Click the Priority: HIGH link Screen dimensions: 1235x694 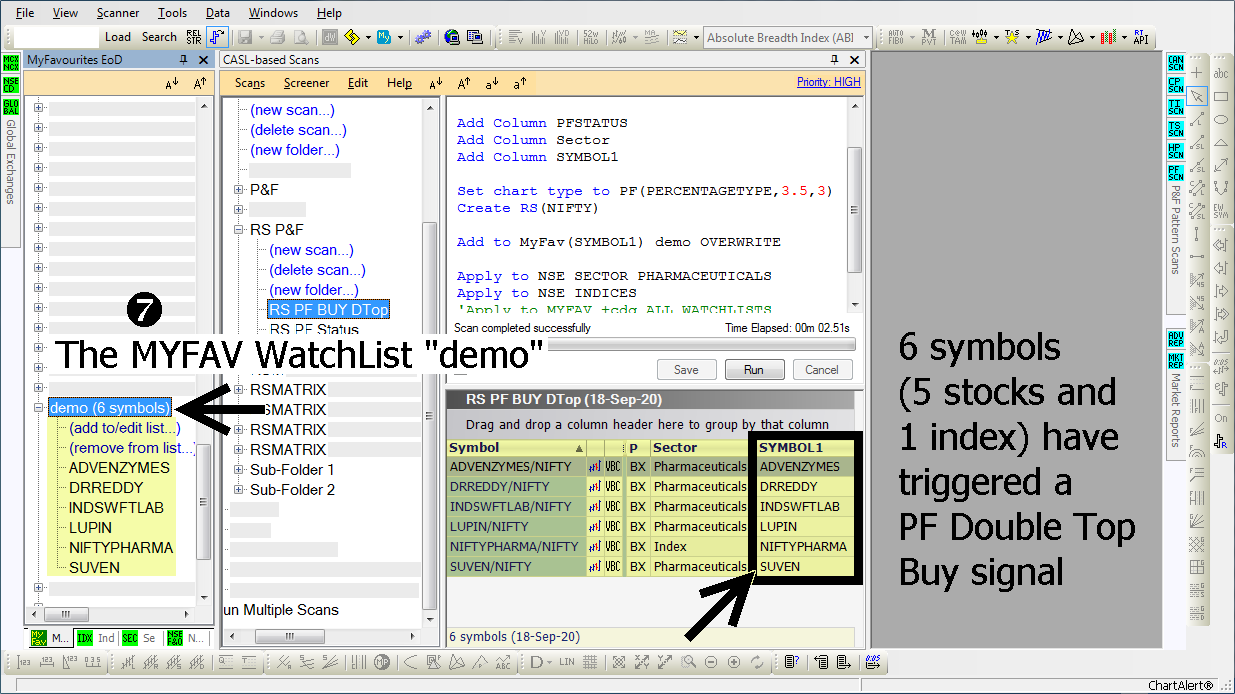coord(828,82)
